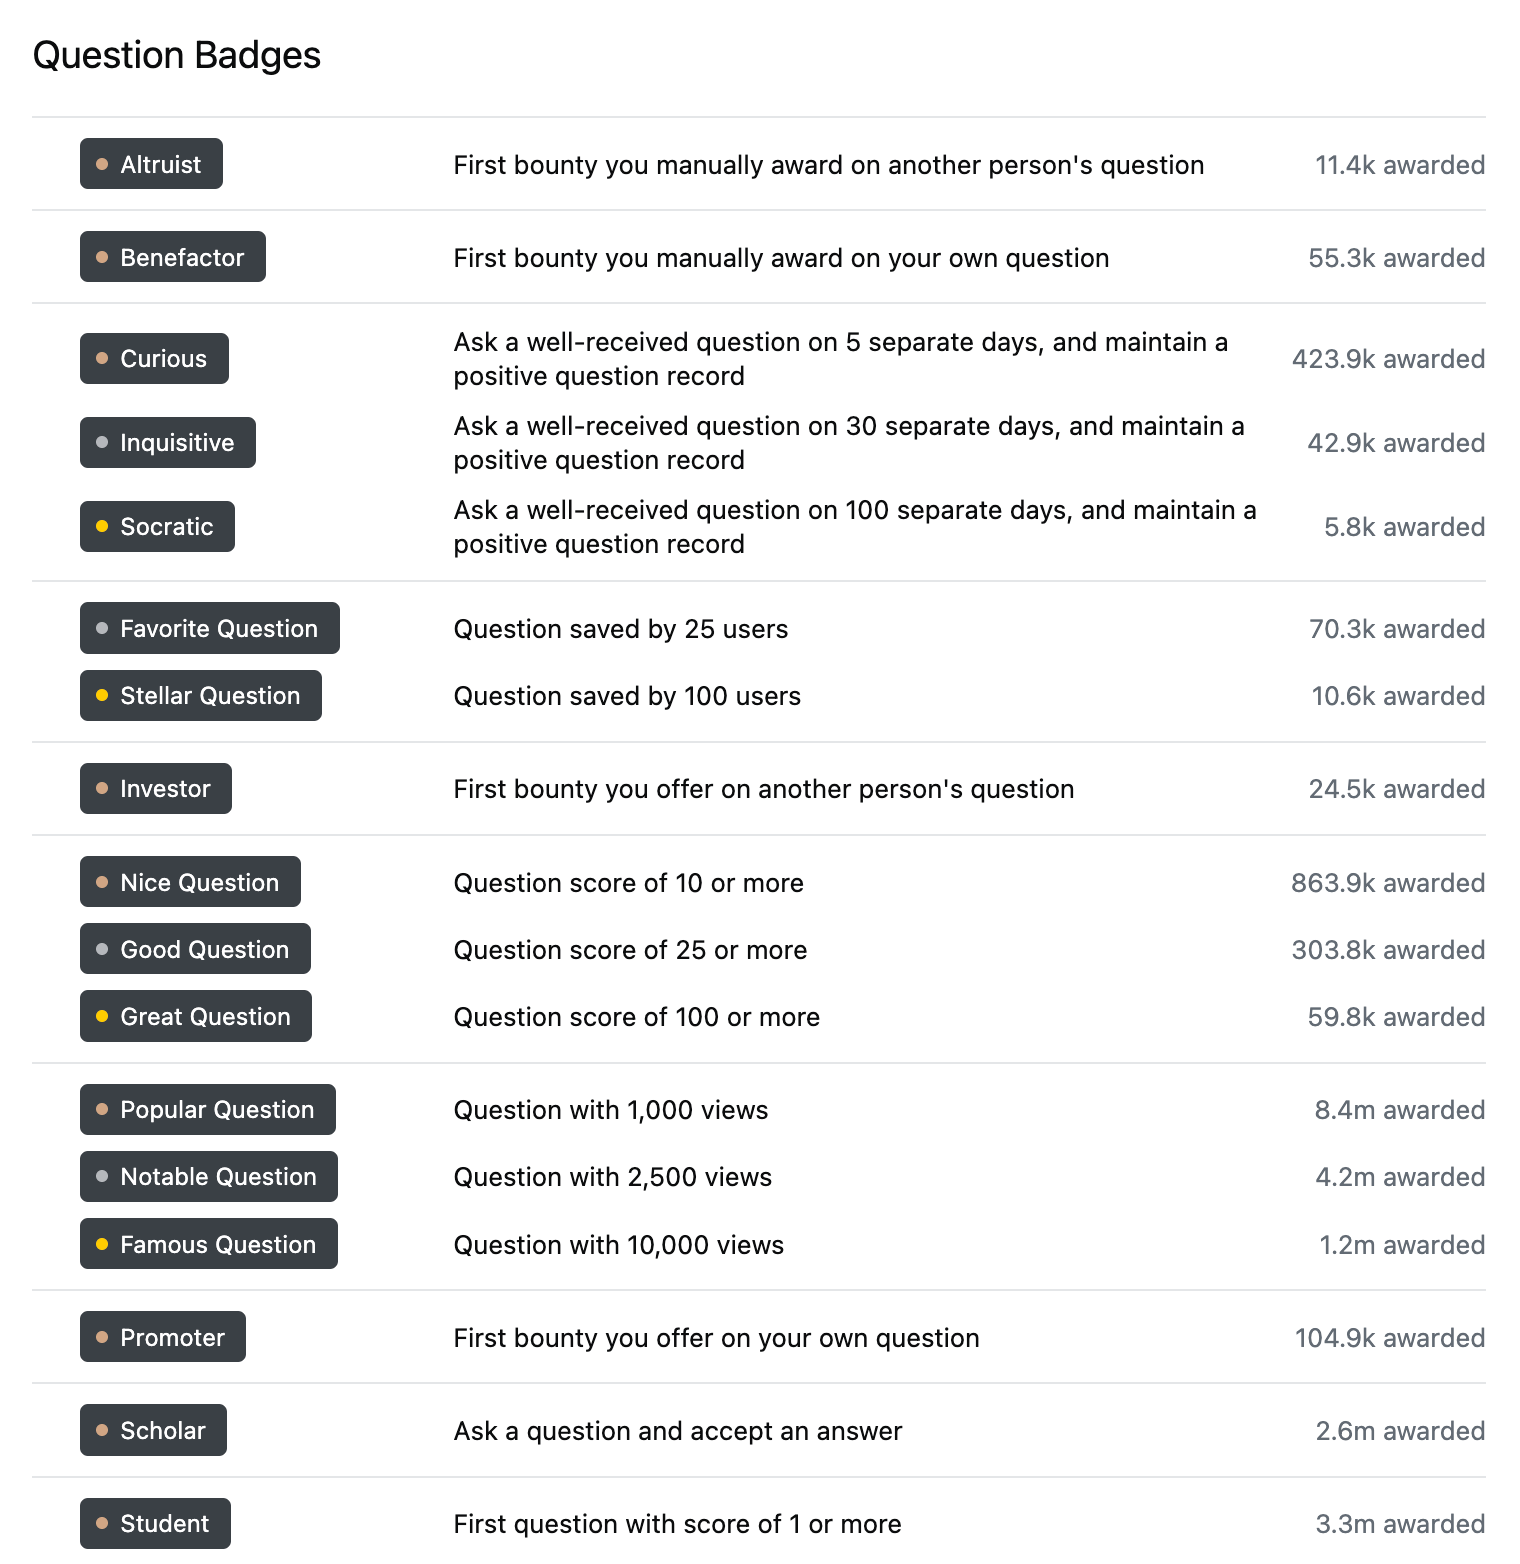The height and width of the screenshot is (1564, 1520).
Task: Click the Curious bronze badge
Action: point(154,358)
